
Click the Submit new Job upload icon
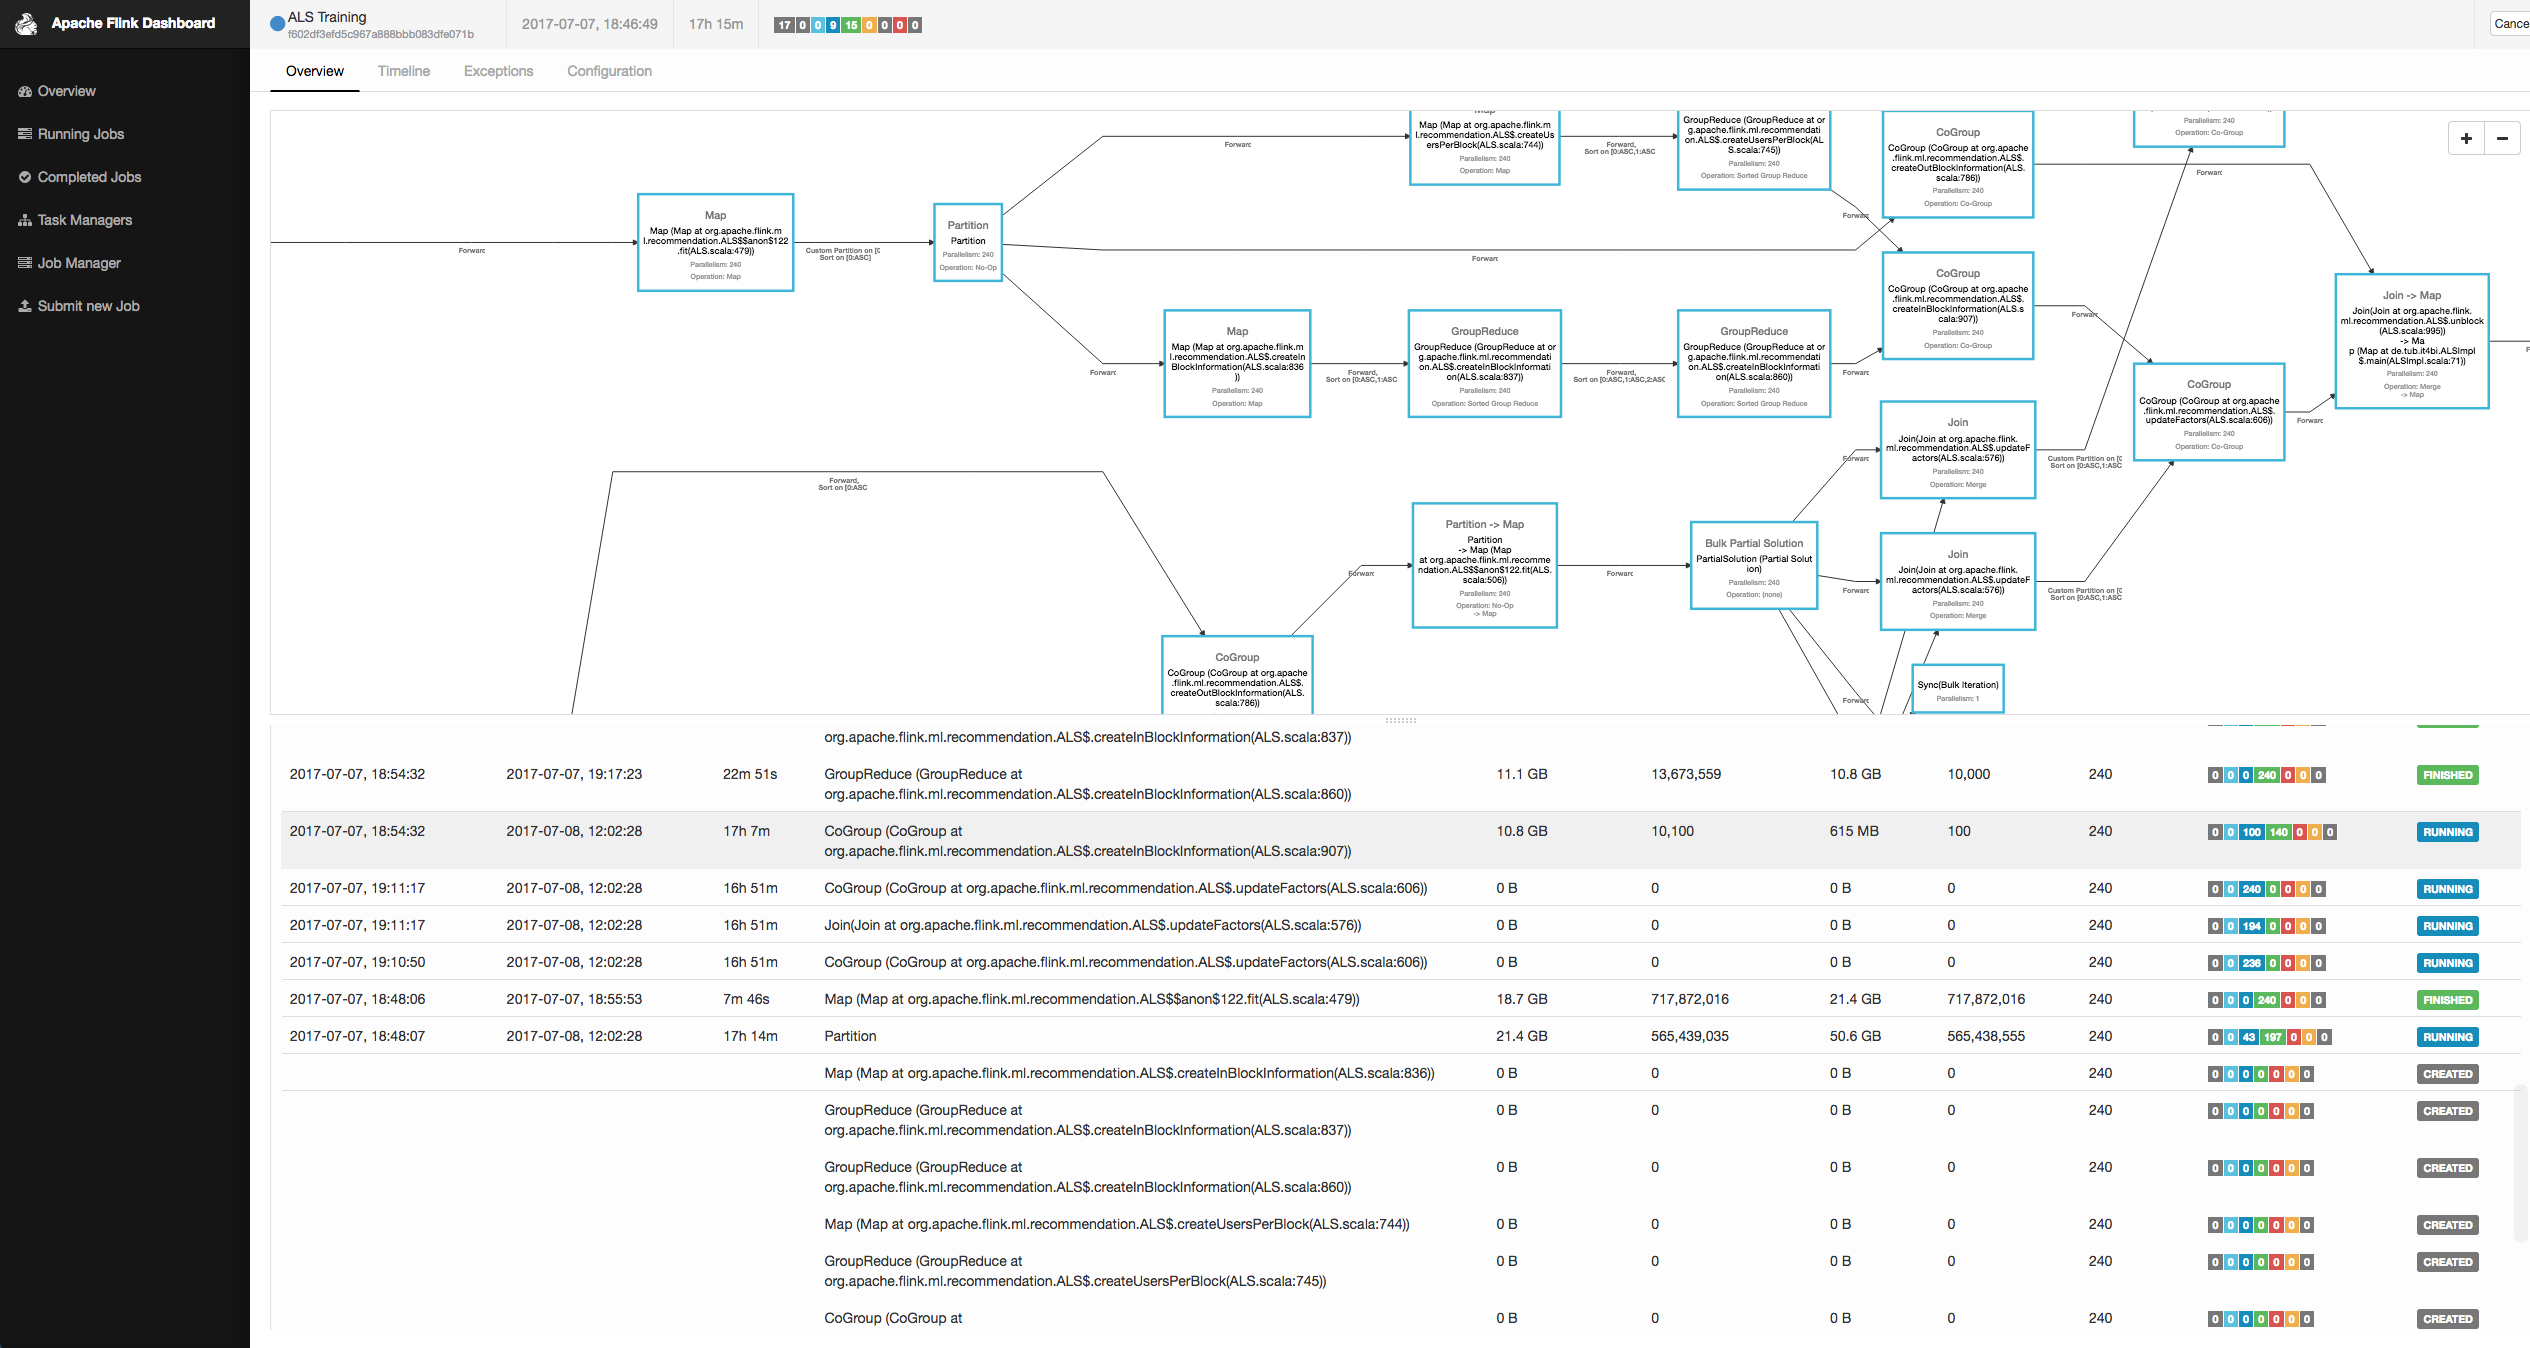click(x=25, y=306)
